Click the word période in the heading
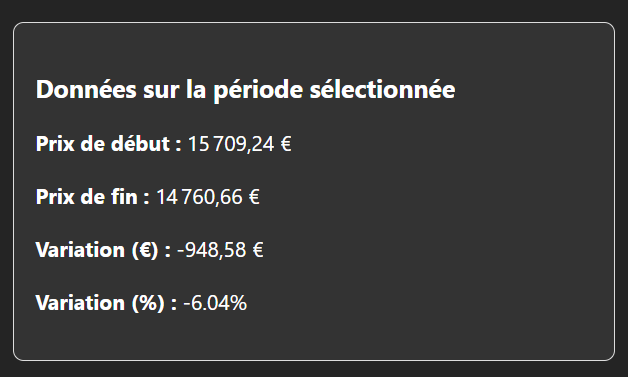 [x=258, y=91]
